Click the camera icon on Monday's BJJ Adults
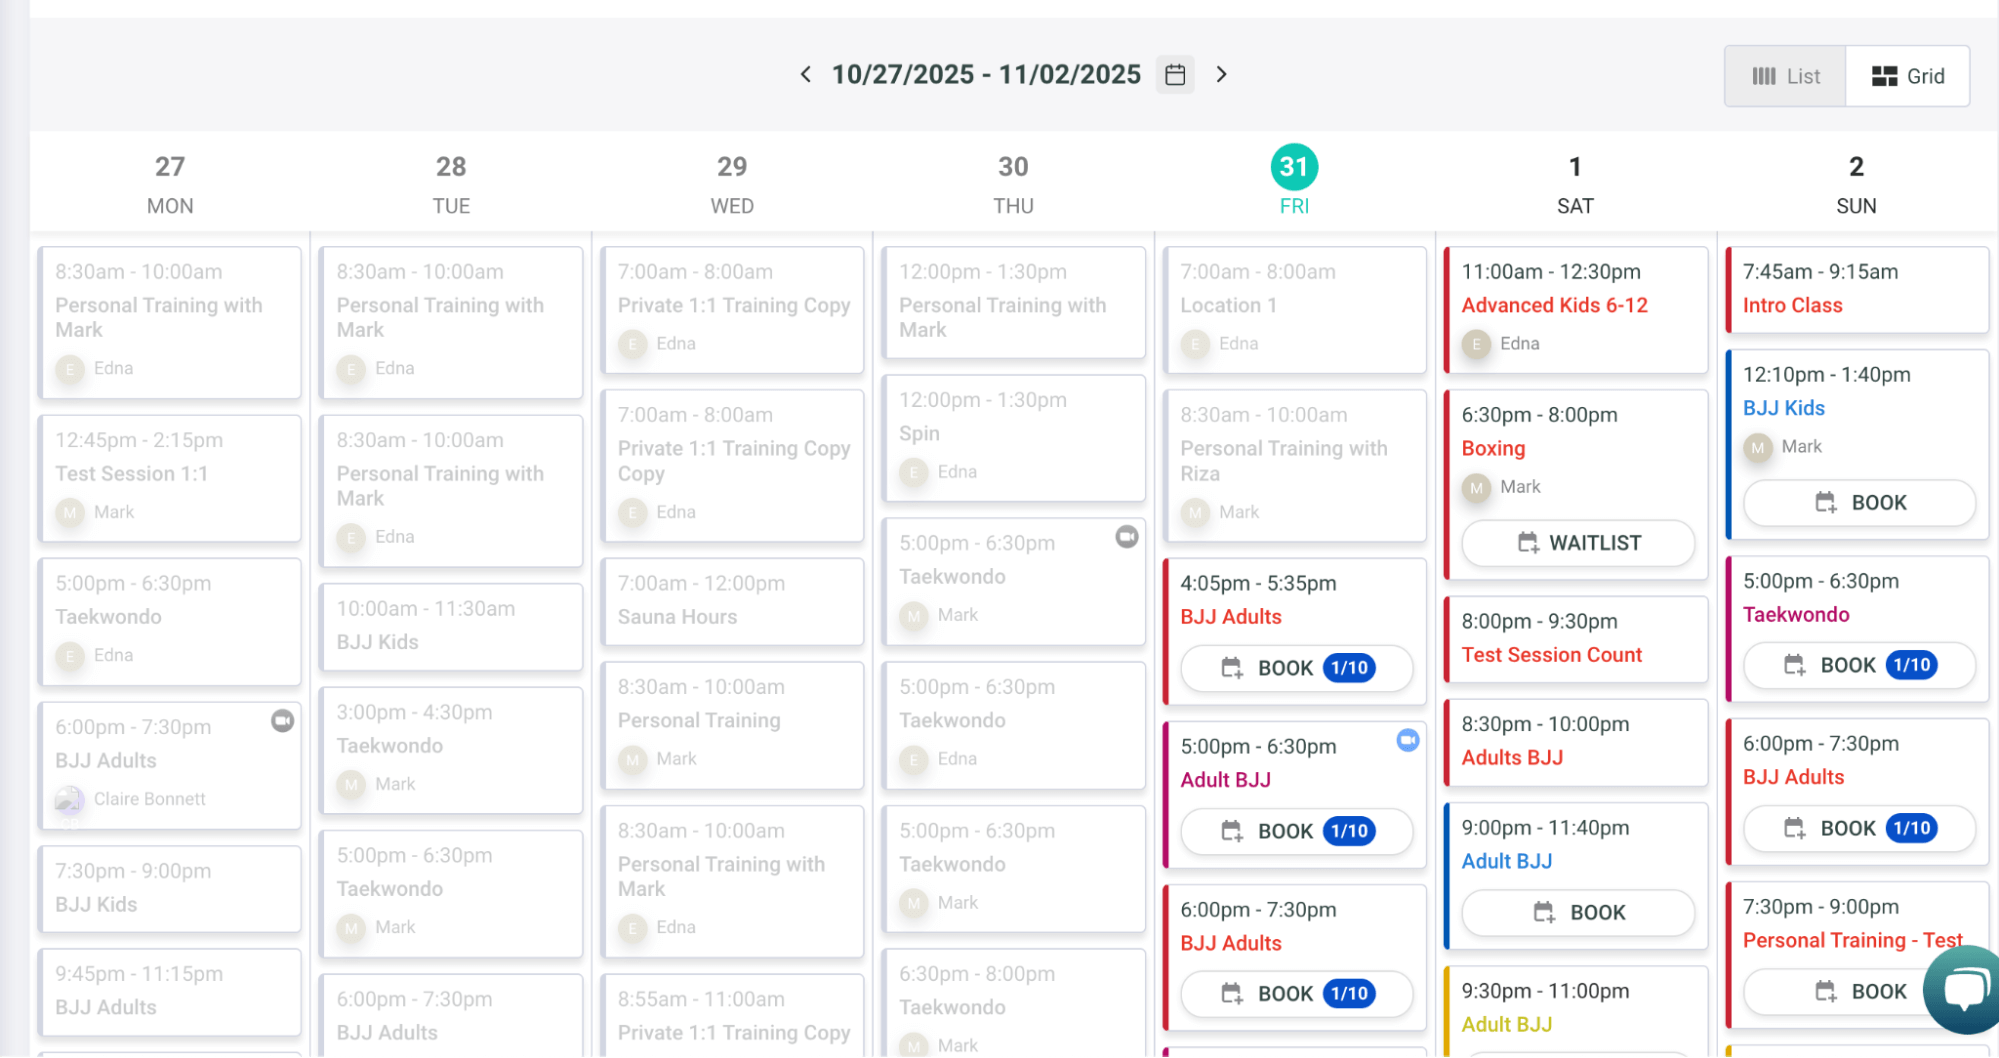 (283, 722)
